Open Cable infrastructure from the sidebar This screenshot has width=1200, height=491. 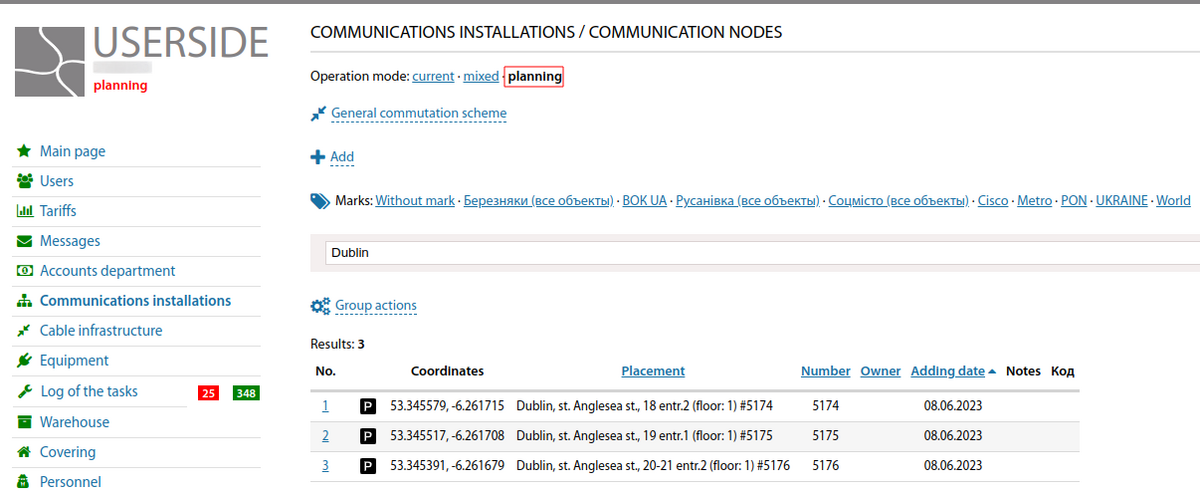tap(100, 331)
